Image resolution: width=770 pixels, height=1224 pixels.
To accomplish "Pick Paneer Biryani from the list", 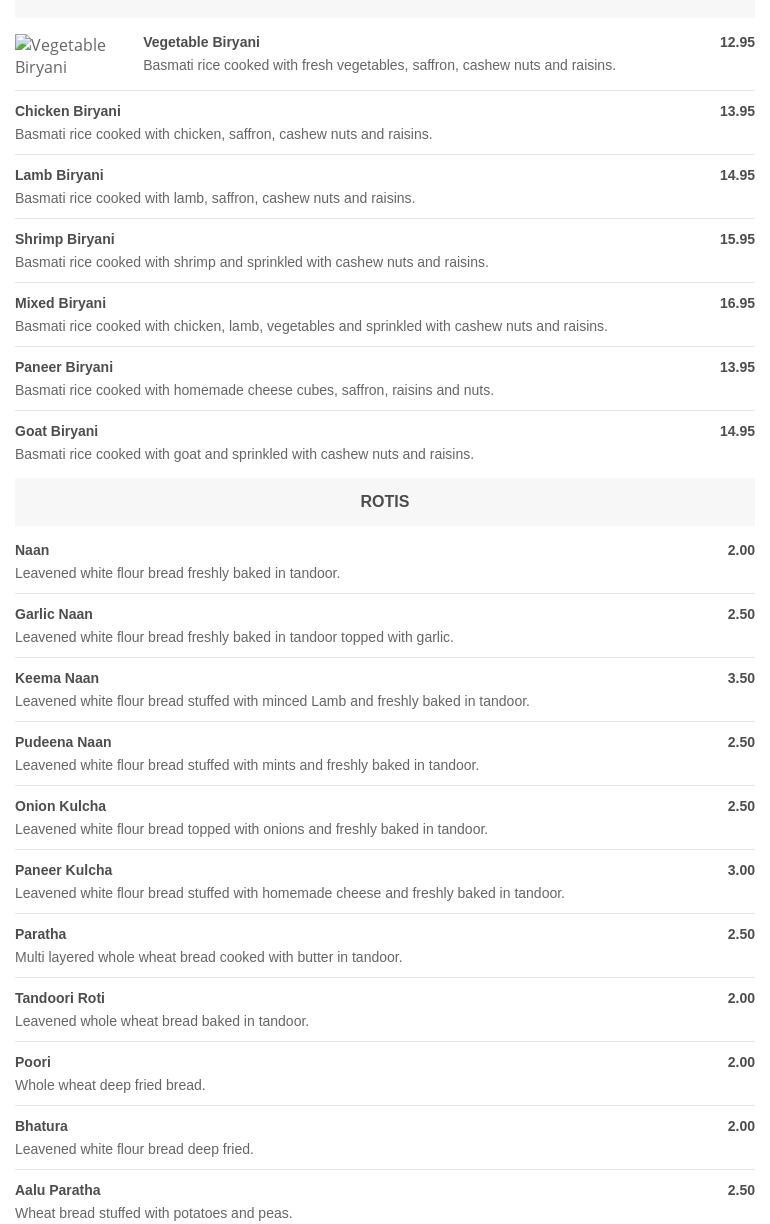I will pyautogui.click(x=64, y=367).
